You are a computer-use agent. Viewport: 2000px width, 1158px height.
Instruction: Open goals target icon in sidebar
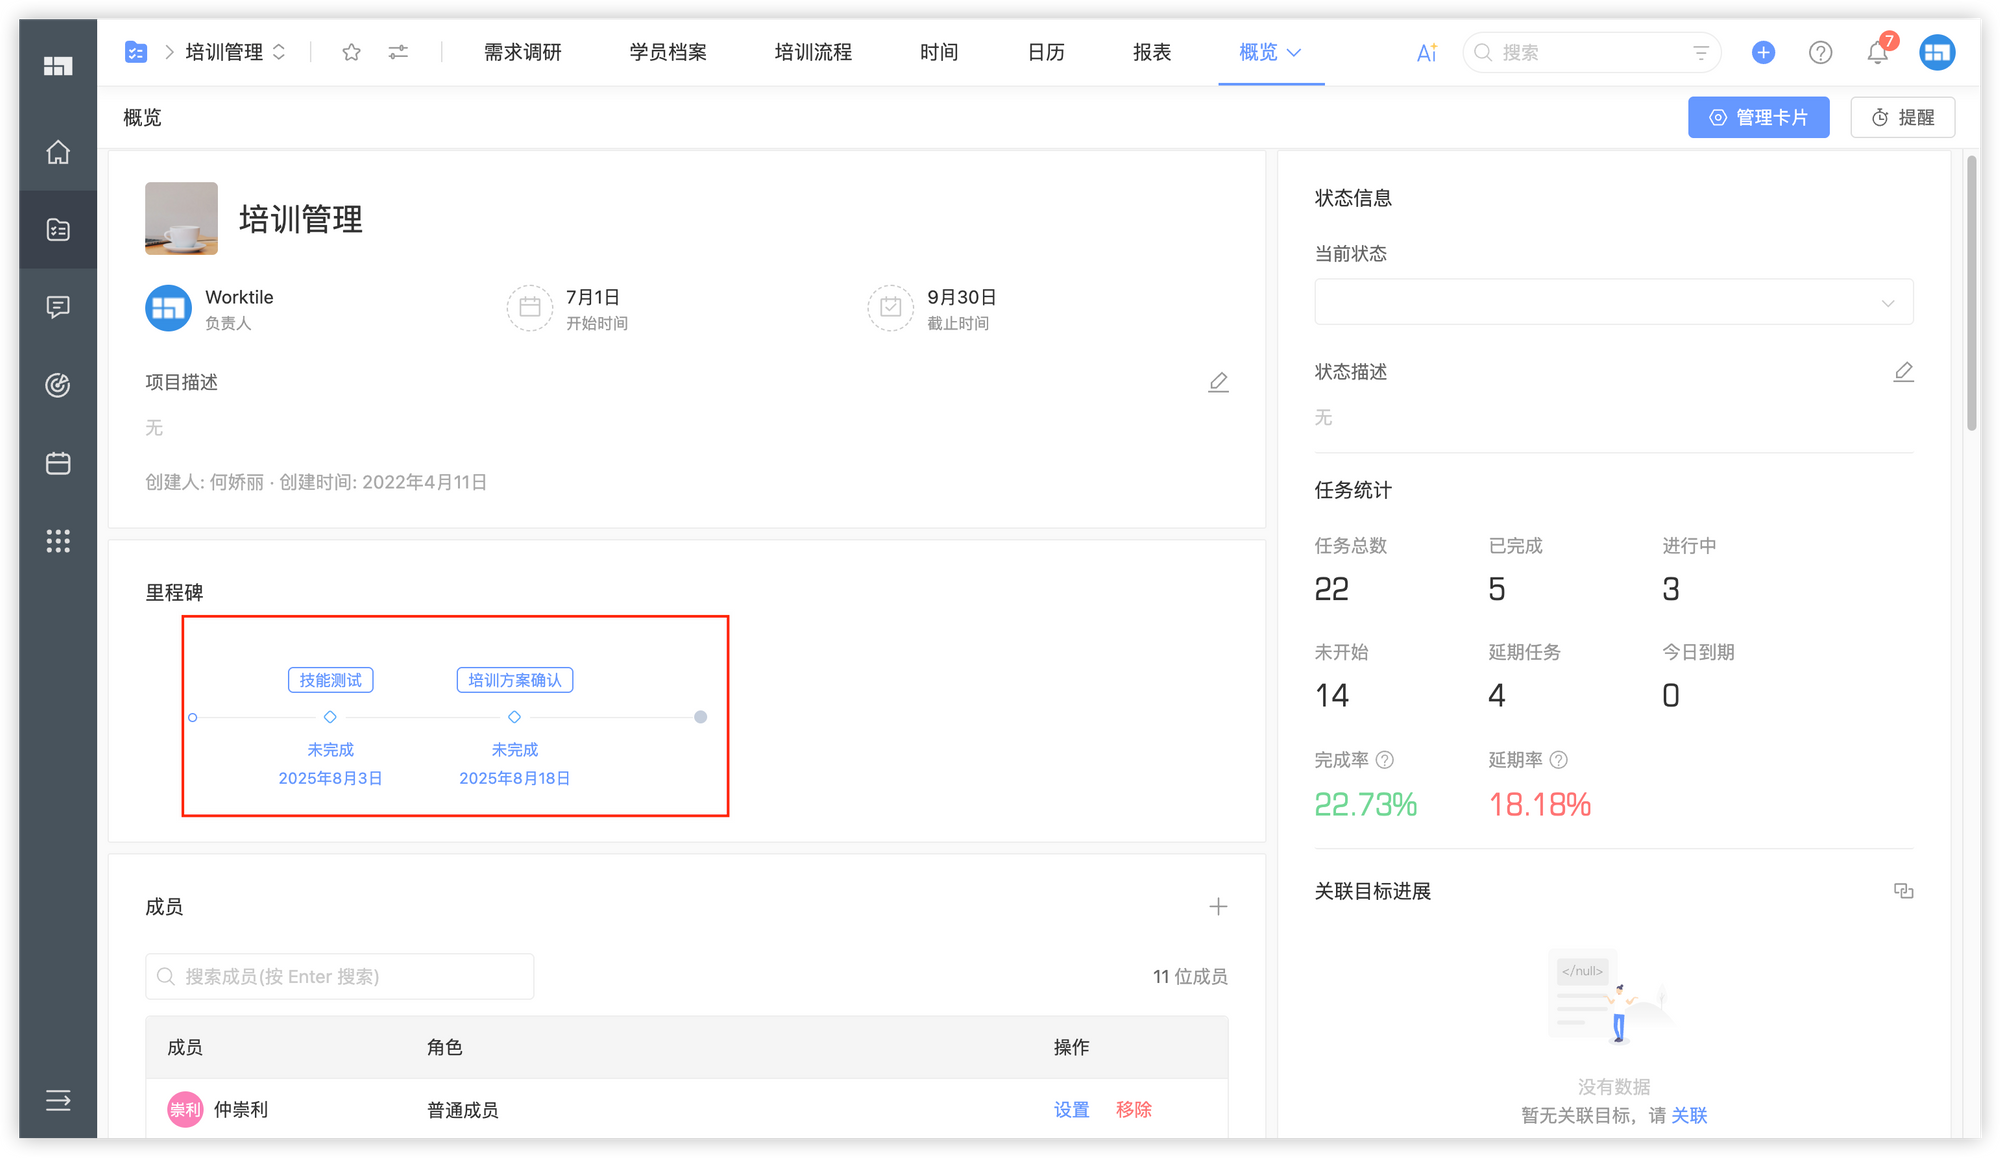point(58,385)
